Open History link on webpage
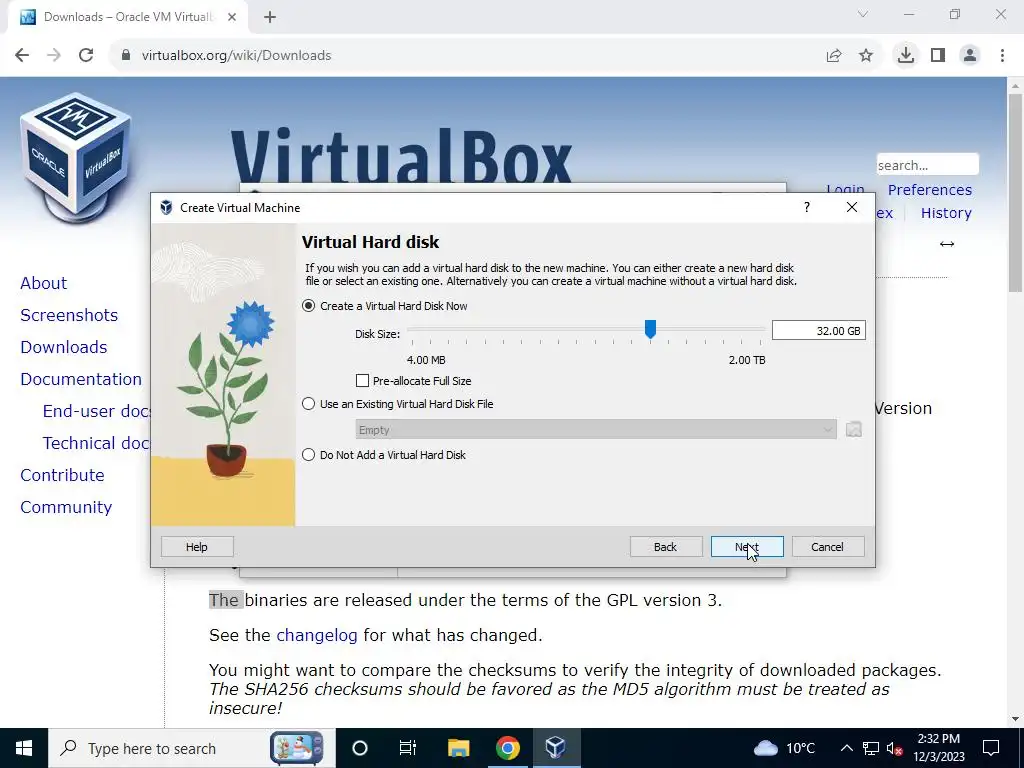 (946, 213)
